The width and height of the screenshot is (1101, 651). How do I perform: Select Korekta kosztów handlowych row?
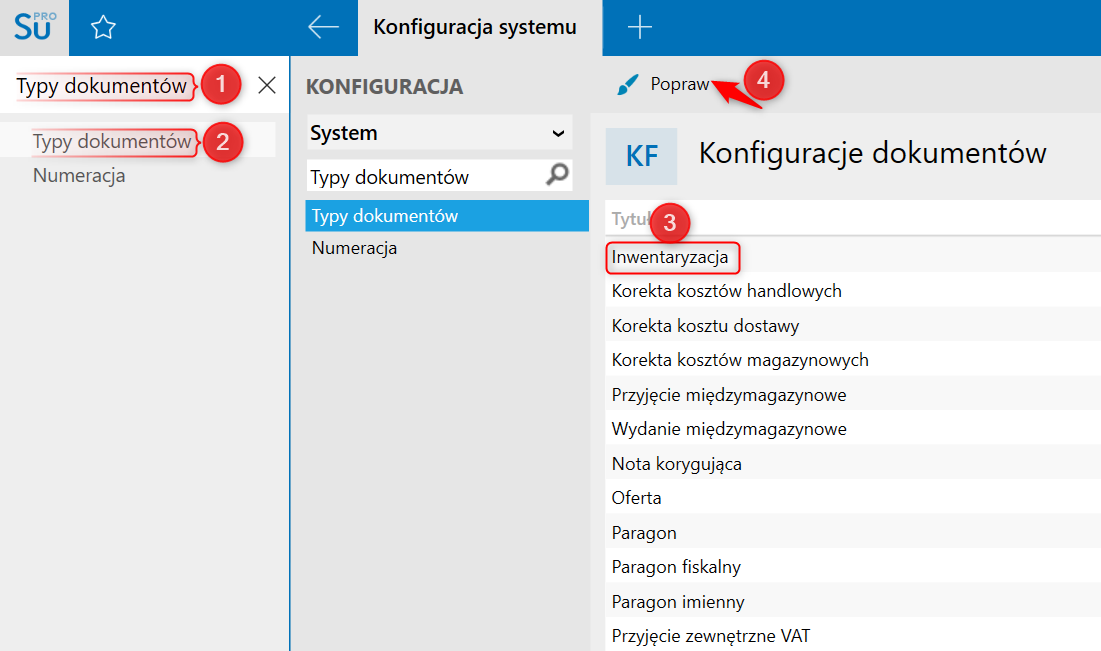726,291
